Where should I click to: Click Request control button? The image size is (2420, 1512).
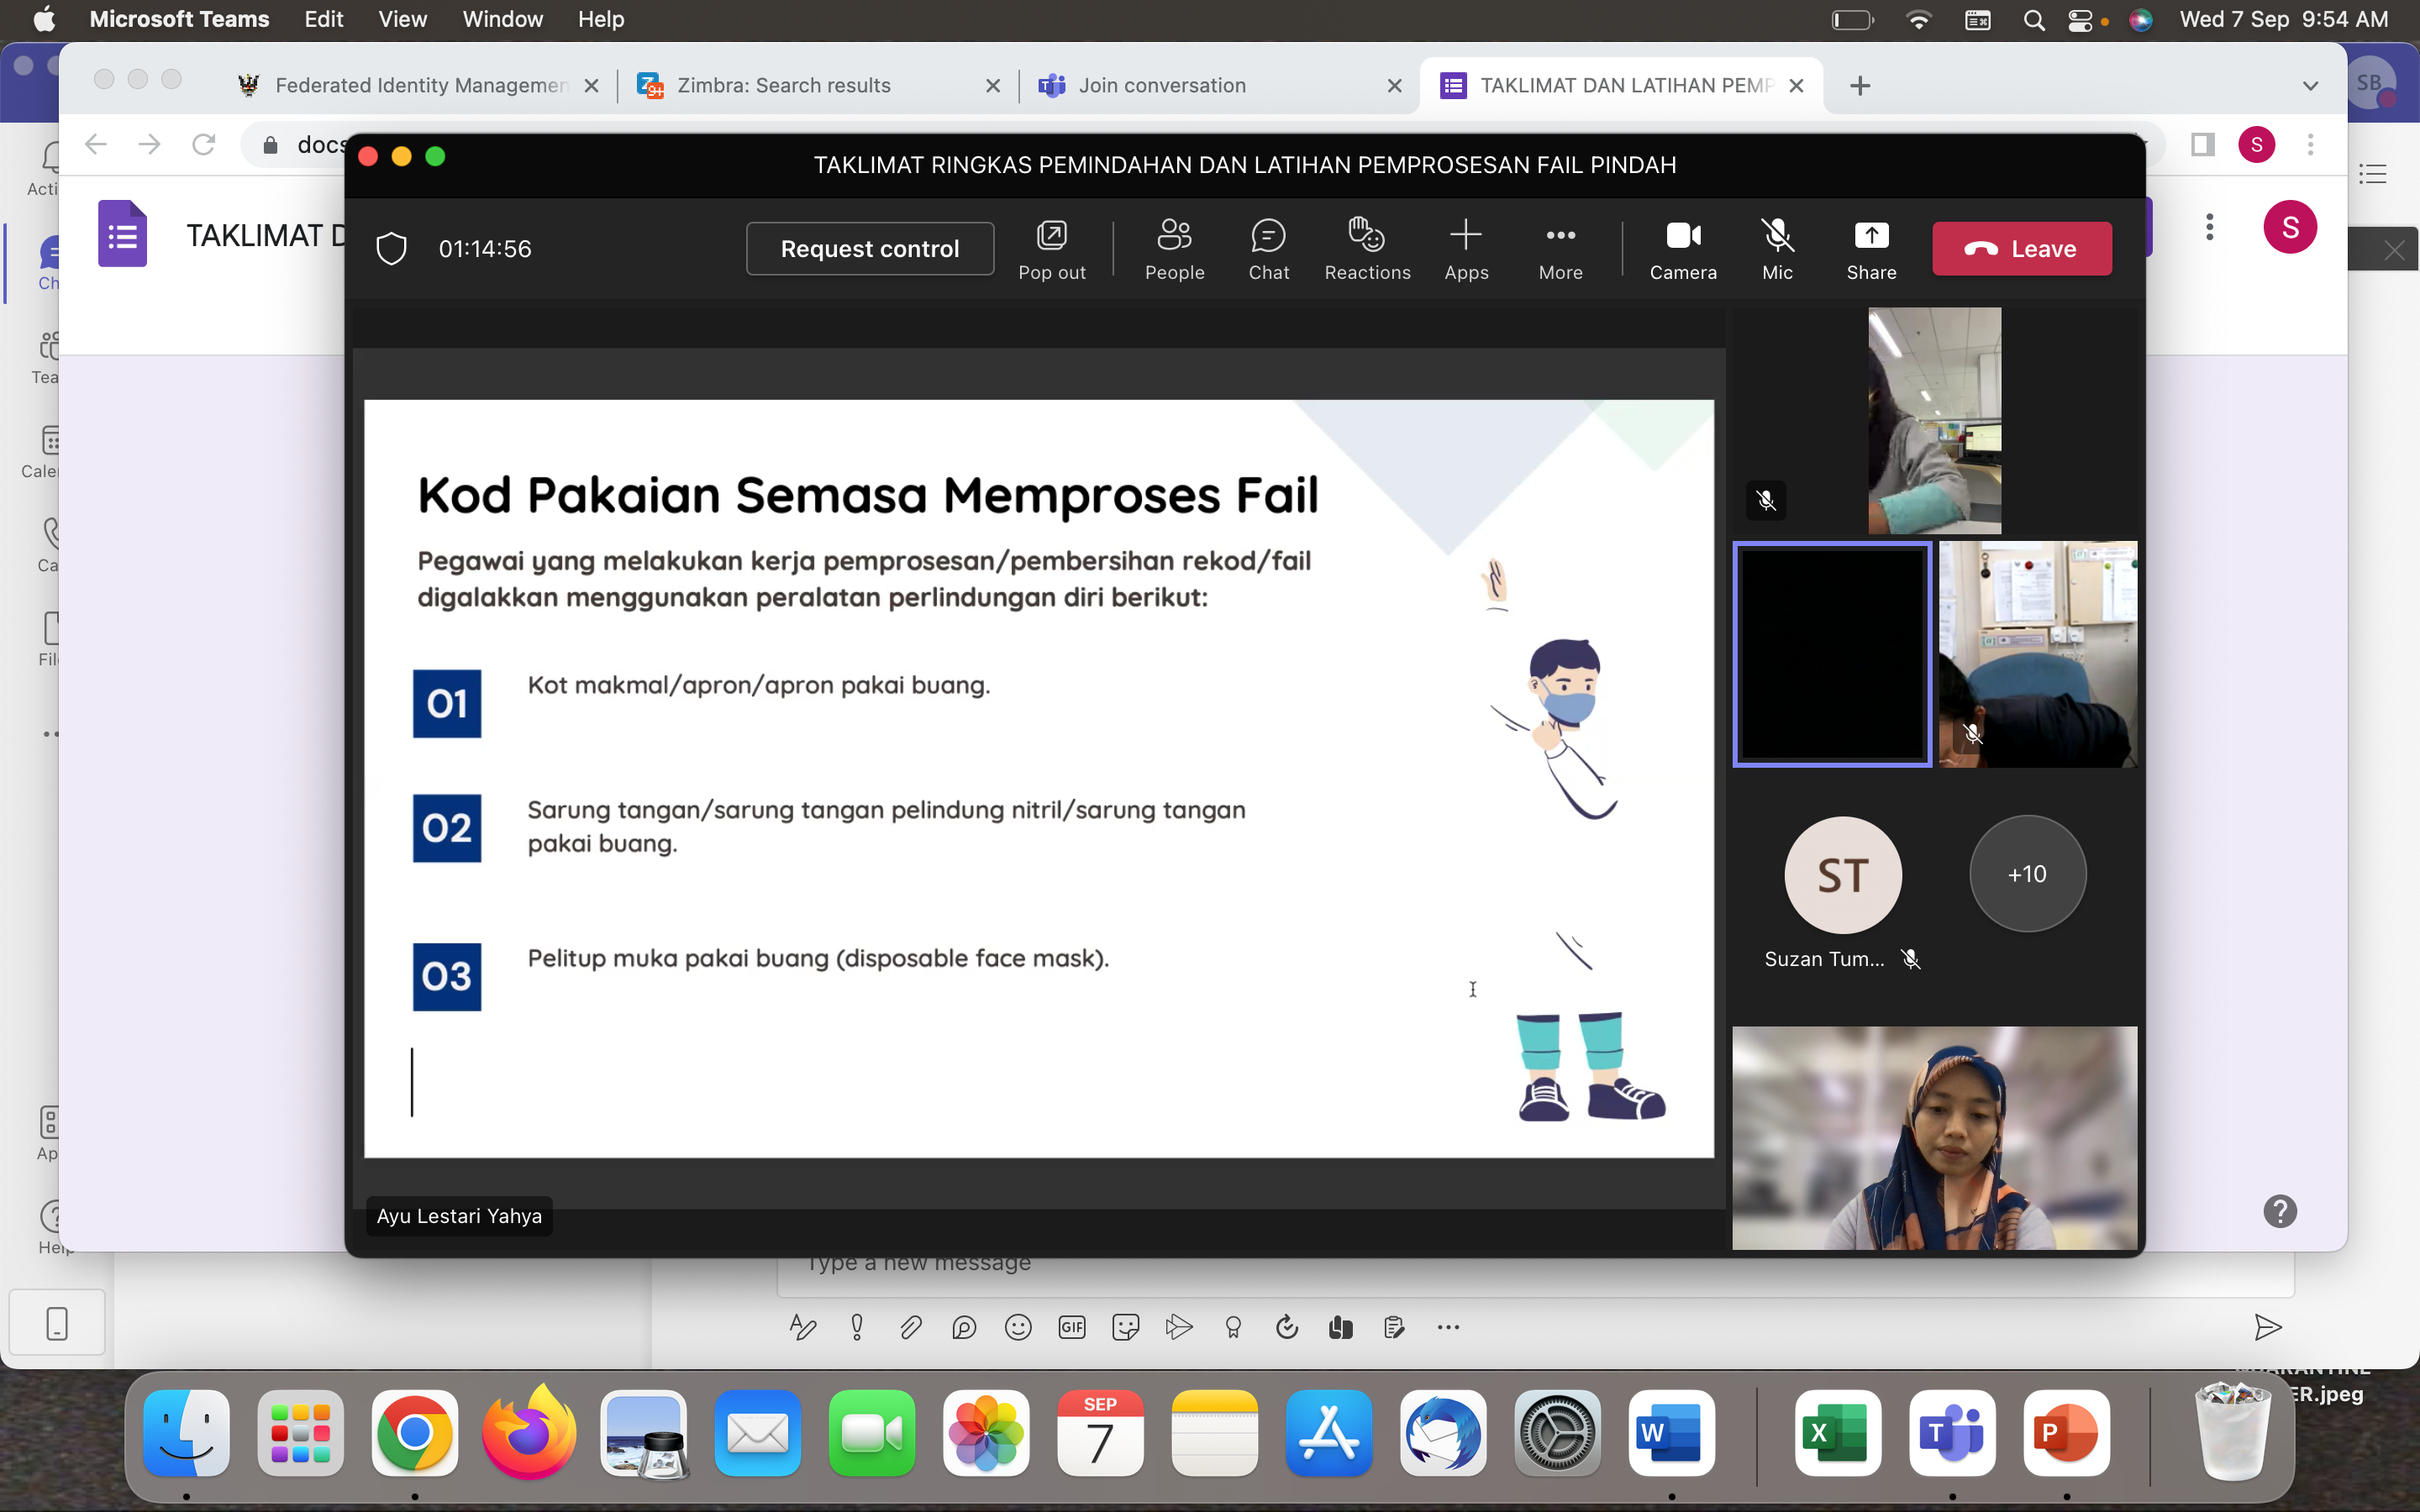pyautogui.click(x=870, y=249)
